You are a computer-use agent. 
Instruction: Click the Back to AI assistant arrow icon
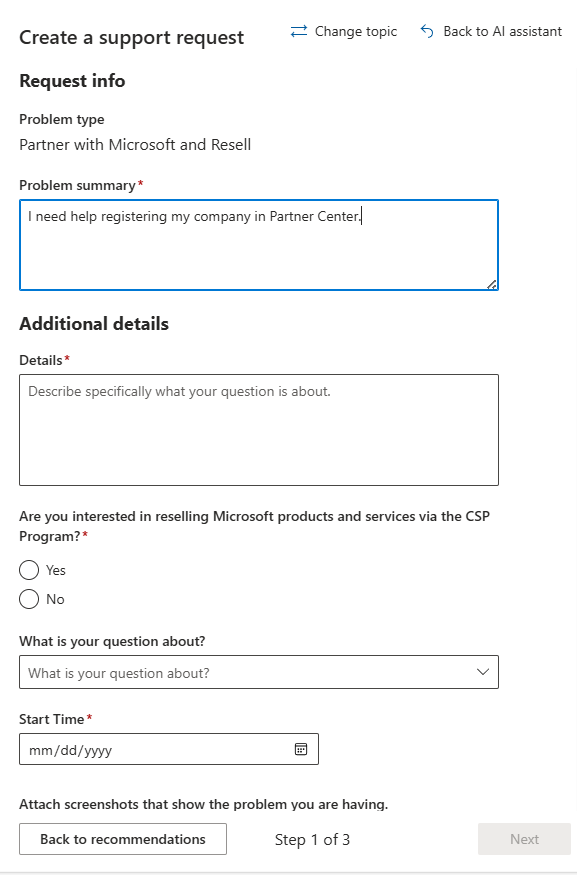pyautogui.click(x=427, y=31)
